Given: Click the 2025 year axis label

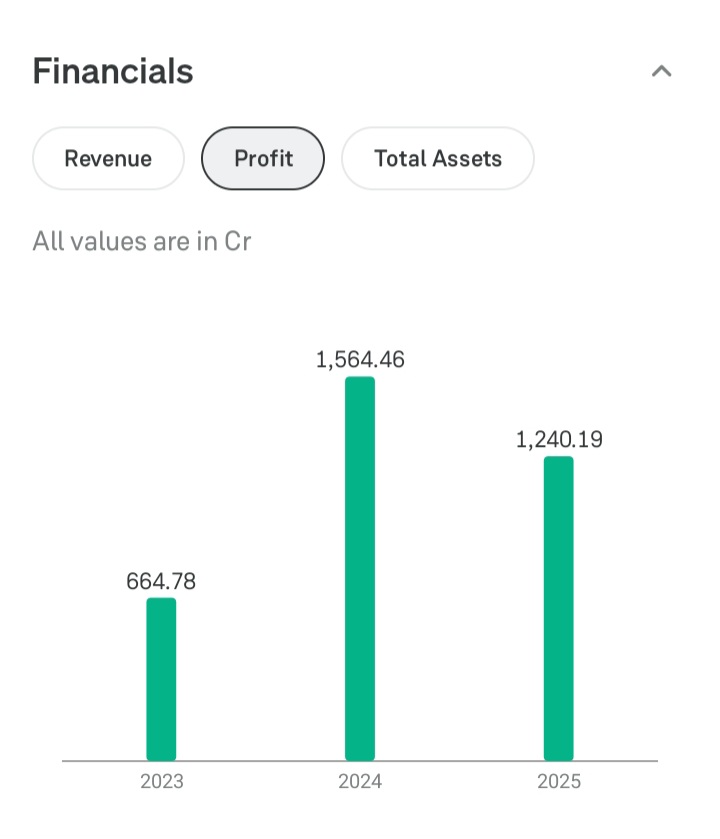Looking at the screenshot, I should point(559,782).
